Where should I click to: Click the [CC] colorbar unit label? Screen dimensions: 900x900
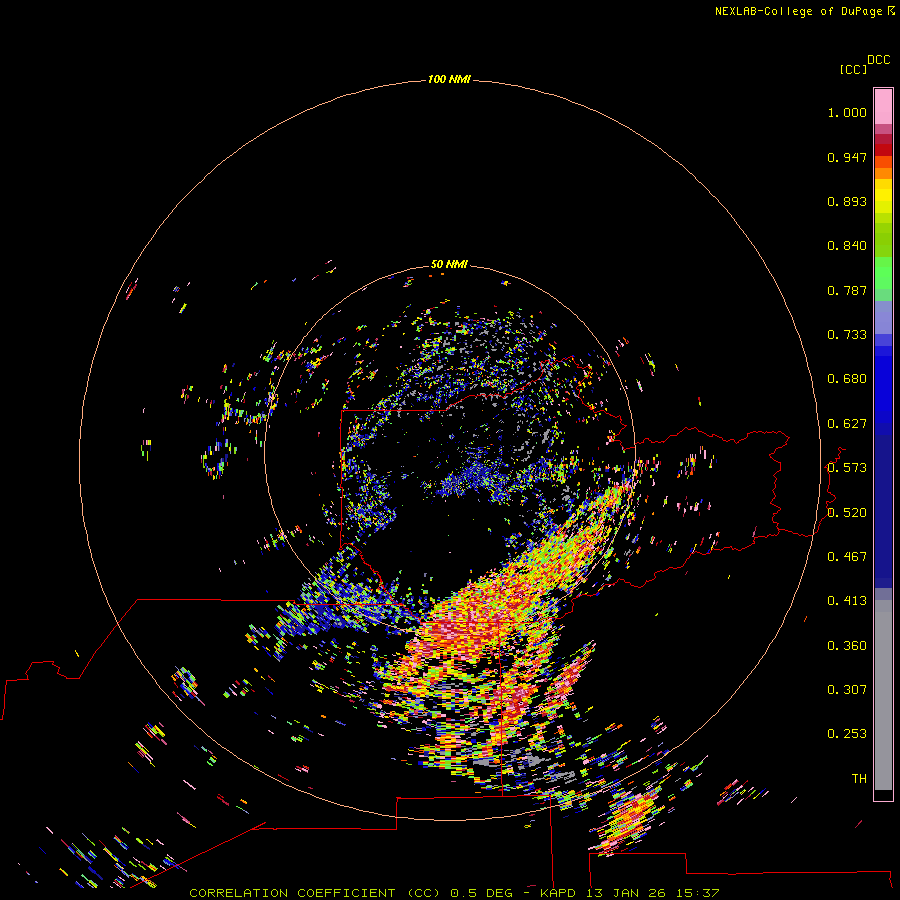coord(853,69)
